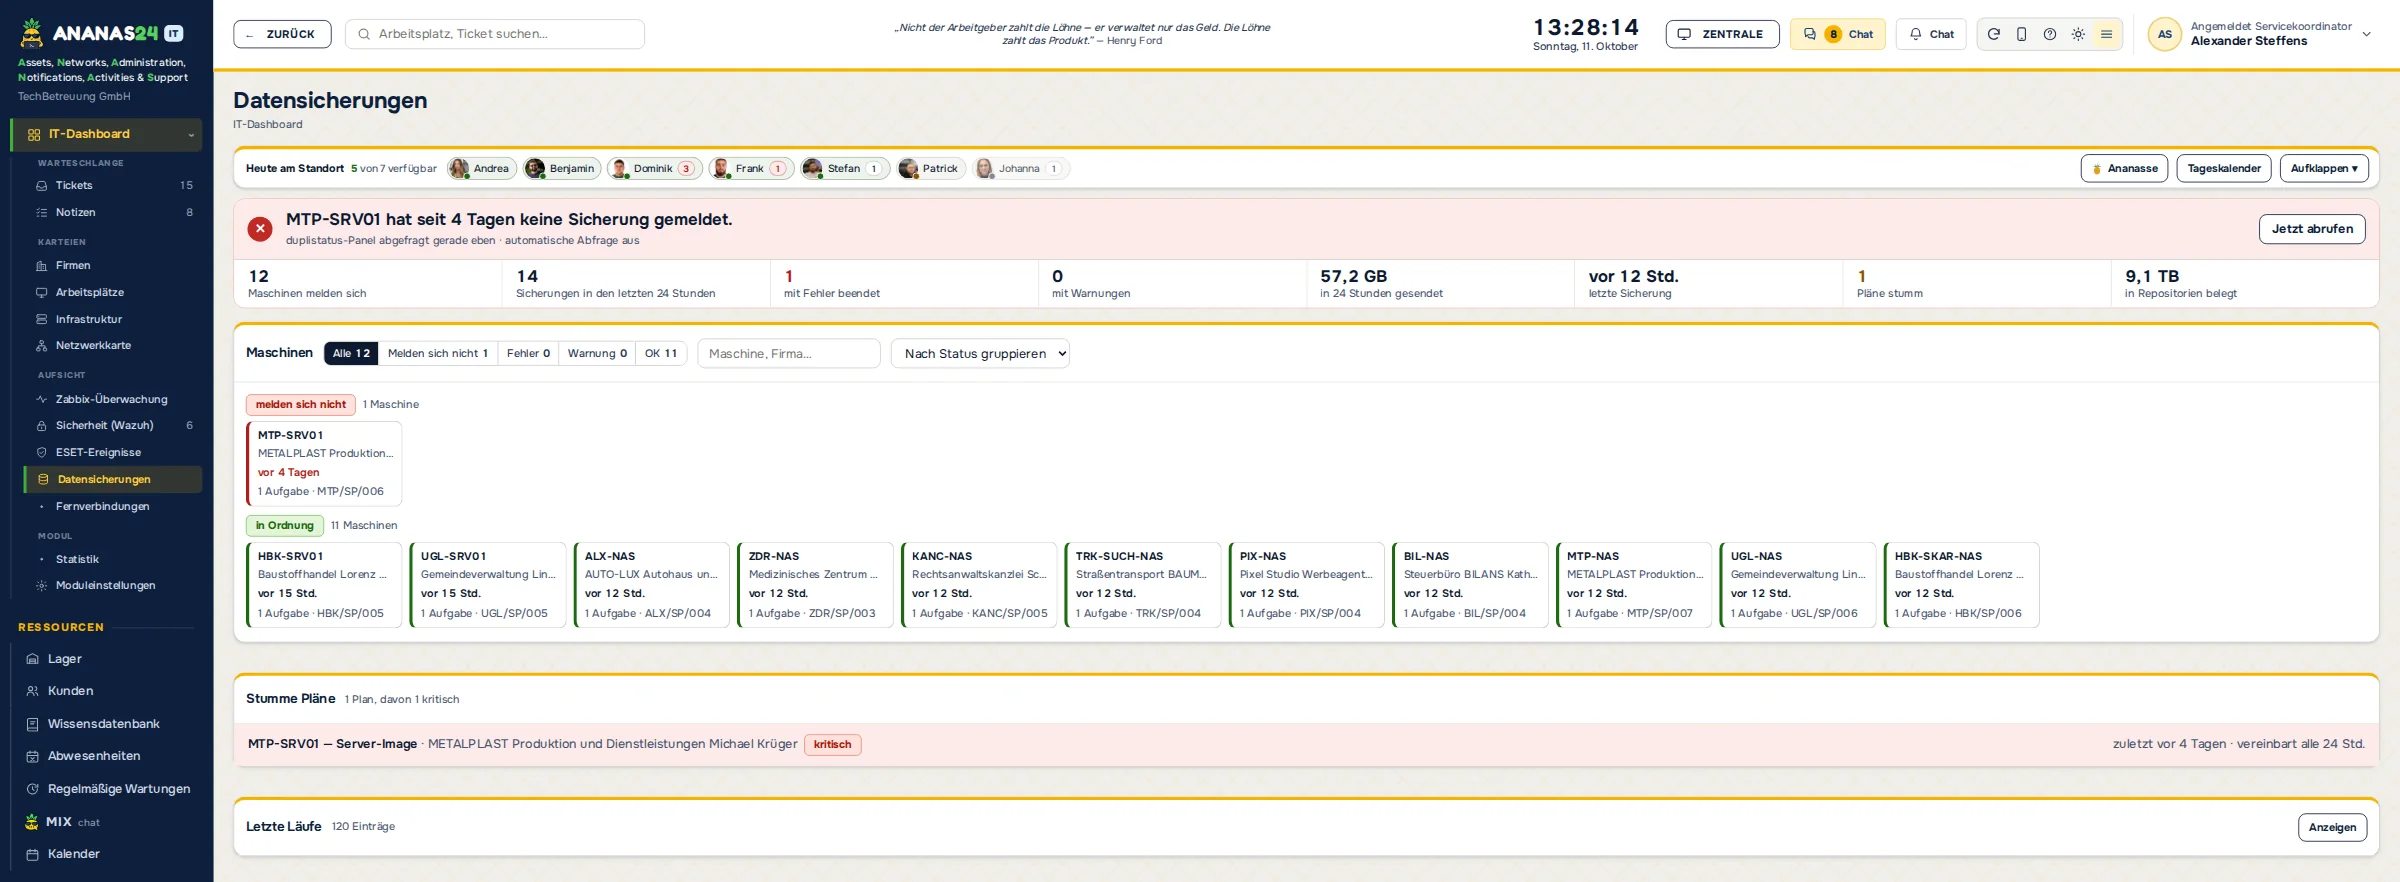Click the Tageskalender button
Image resolution: width=2400 pixels, height=882 pixels.
(x=2224, y=169)
